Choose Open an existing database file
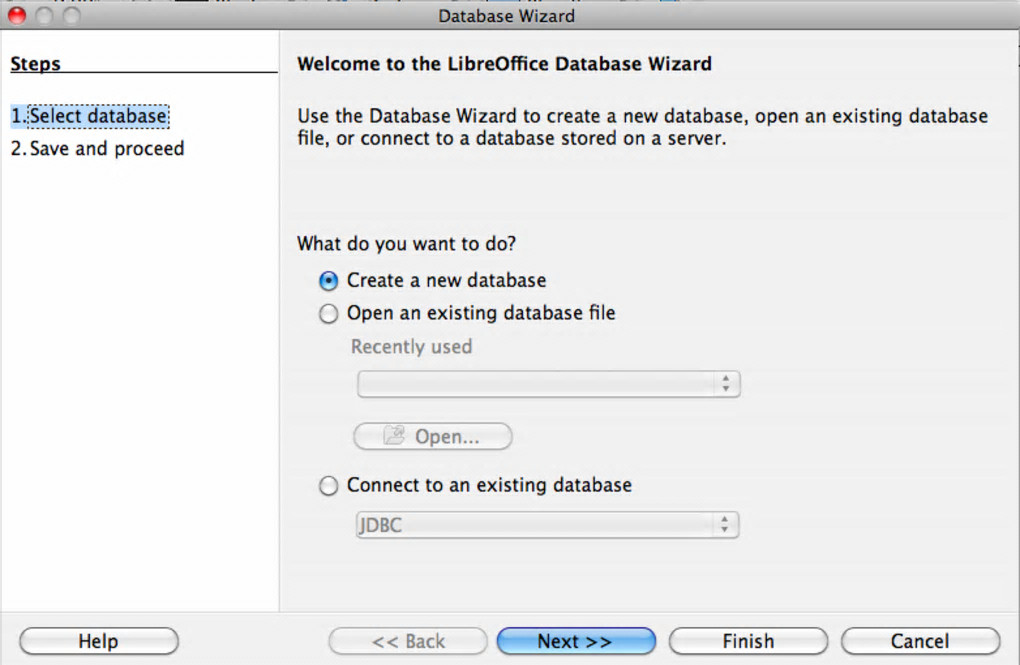This screenshot has height=665, width=1020. click(329, 314)
